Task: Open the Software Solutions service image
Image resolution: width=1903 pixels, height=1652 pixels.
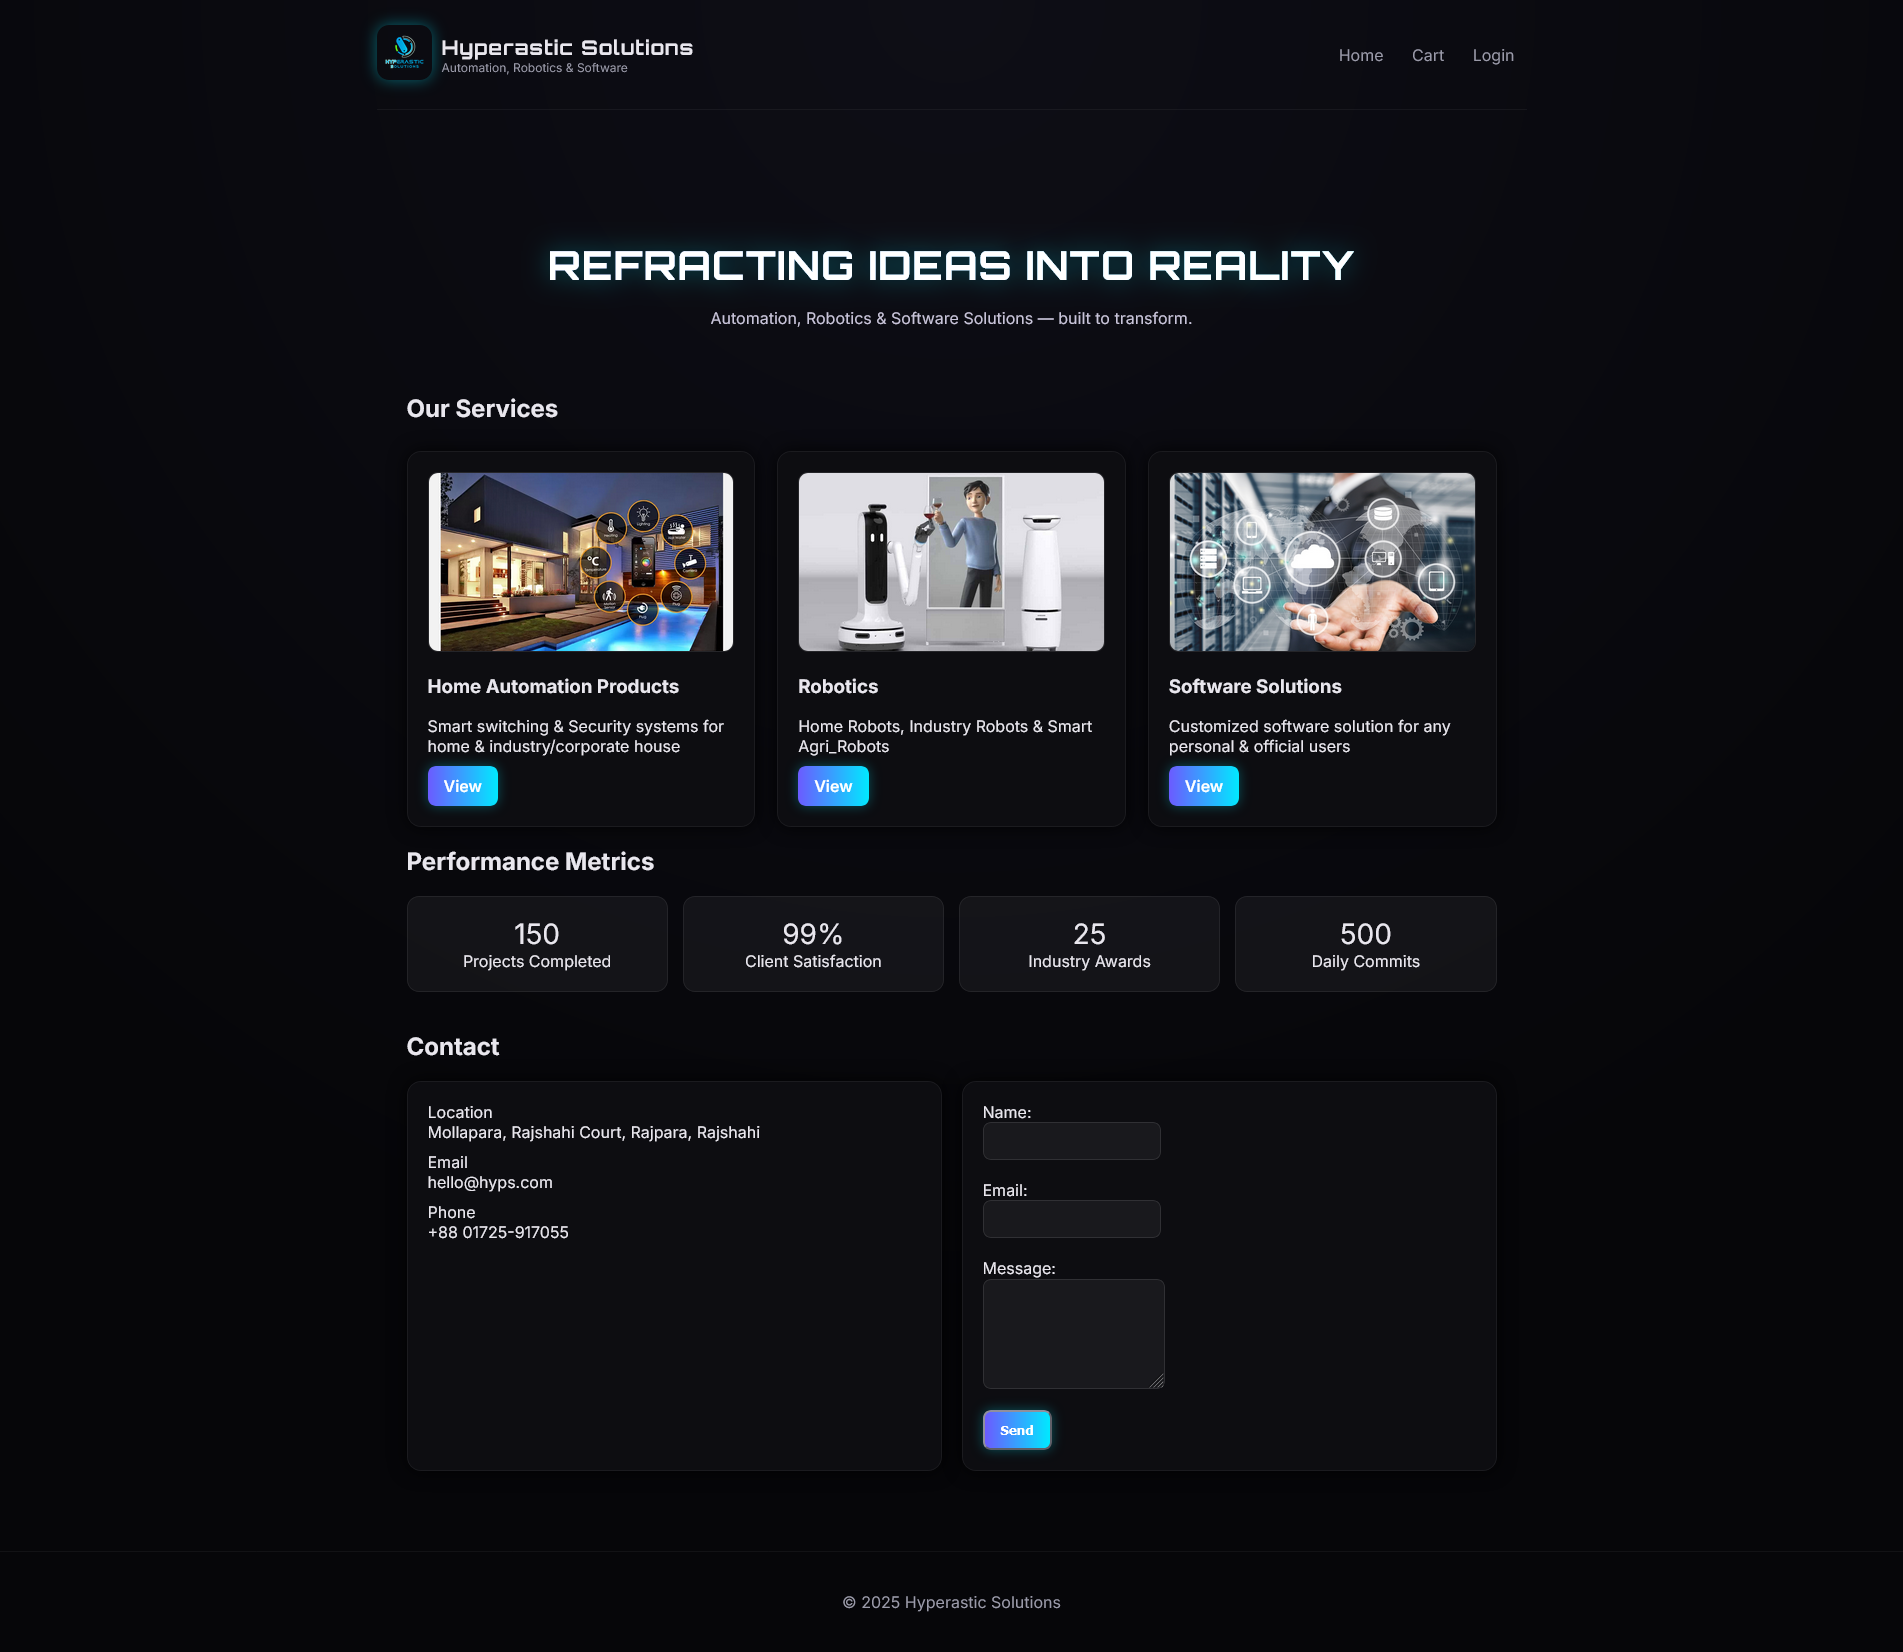Action: (1322, 562)
